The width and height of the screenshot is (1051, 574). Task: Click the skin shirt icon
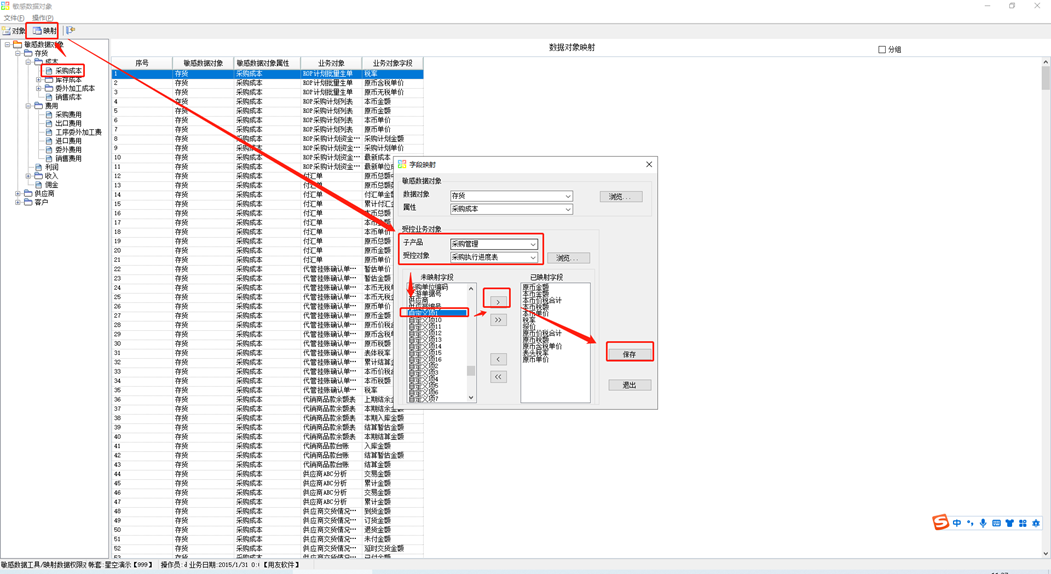tap(1009, 523)
